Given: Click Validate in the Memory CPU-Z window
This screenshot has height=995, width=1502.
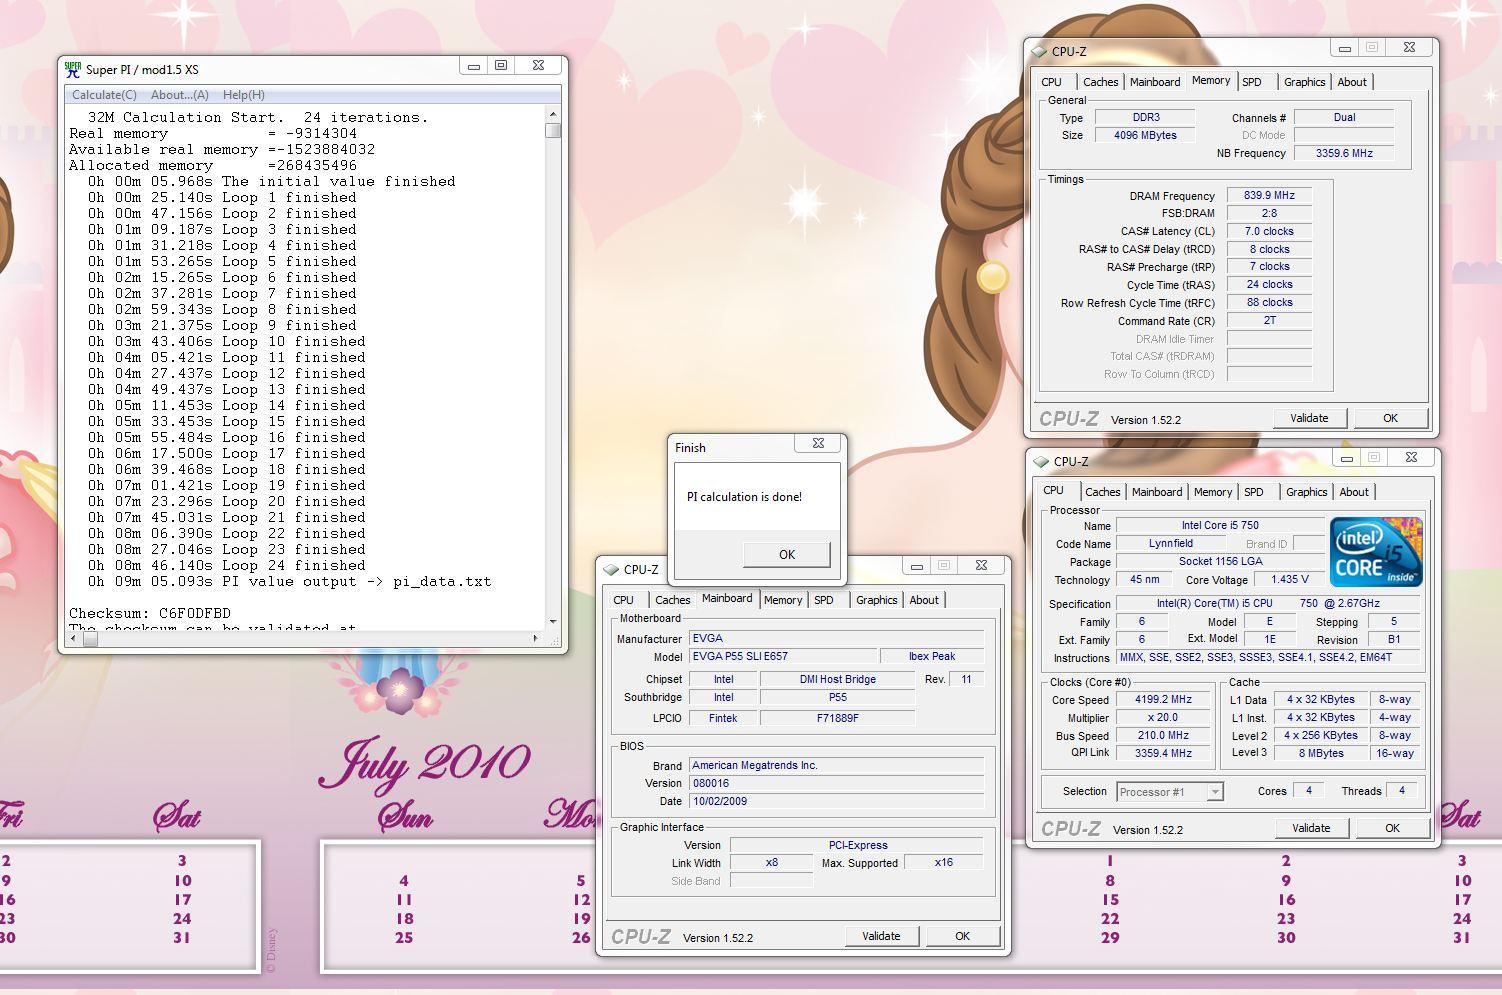Looking at the screenshot, I should click(1309, 418).
